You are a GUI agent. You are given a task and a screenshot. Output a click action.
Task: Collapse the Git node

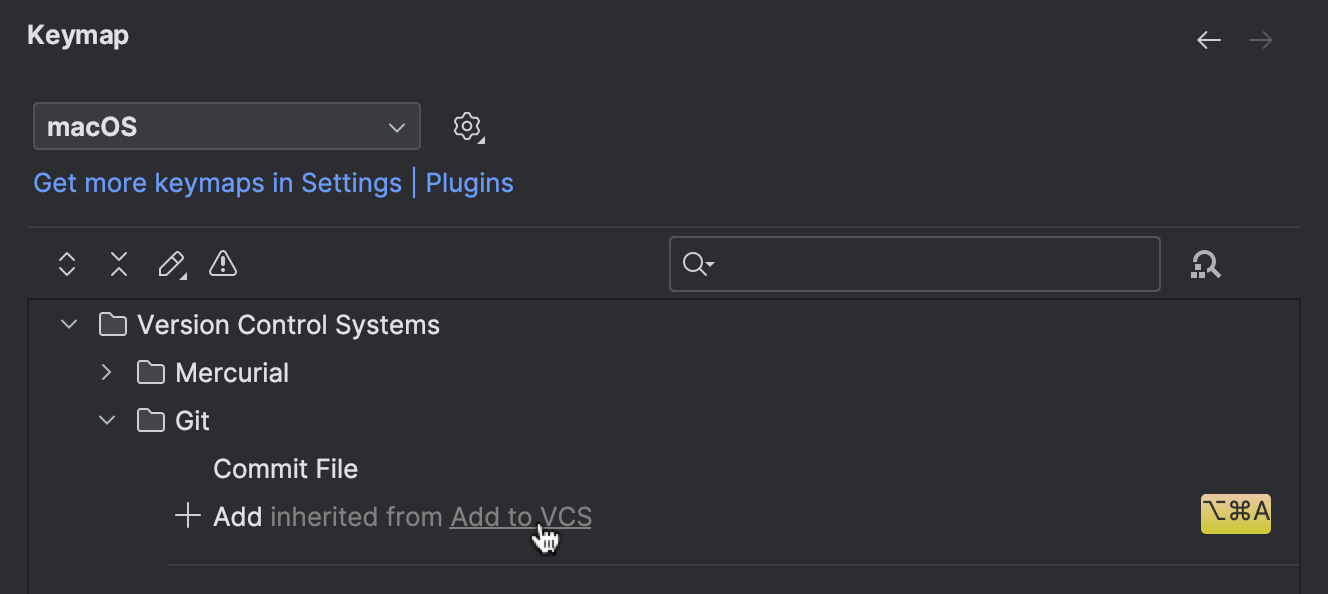(x=107, y=420)
